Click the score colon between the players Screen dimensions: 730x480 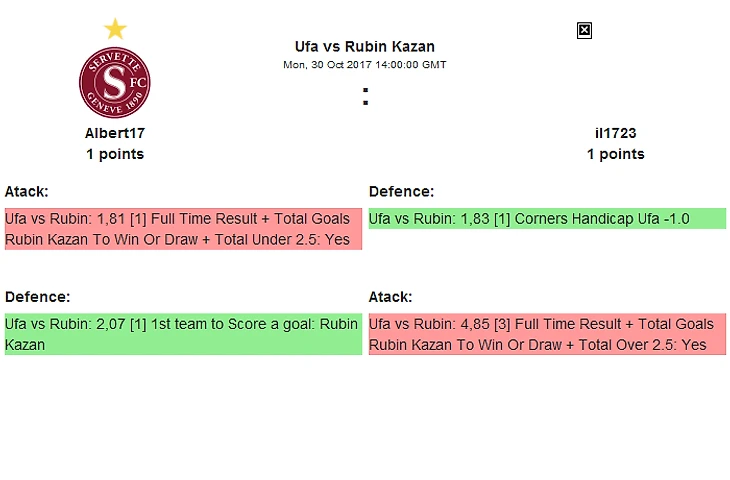[x=365, y=97]
